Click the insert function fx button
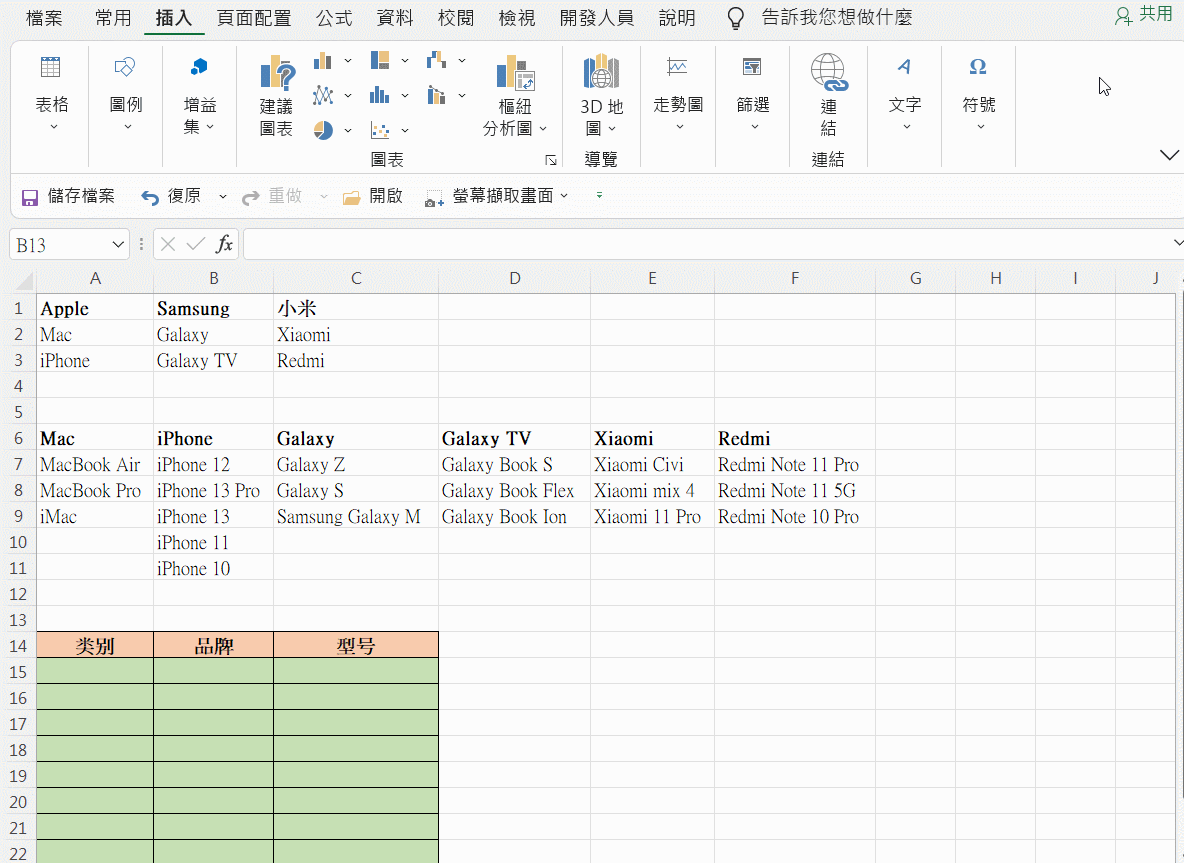1184x863 pixels. 225,244
